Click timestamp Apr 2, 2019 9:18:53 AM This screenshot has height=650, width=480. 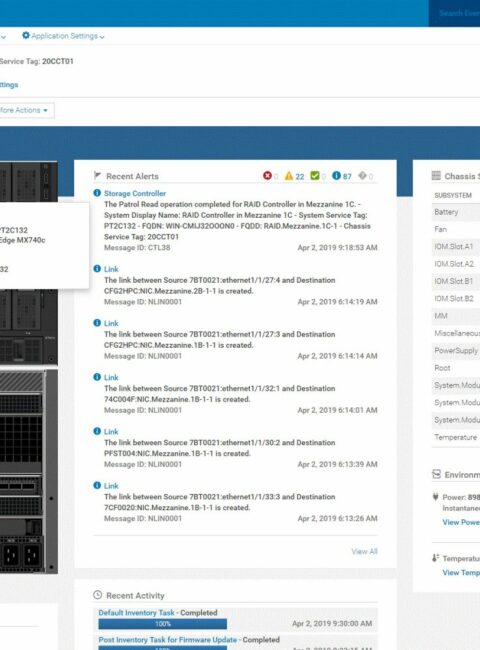pos(337,248)
